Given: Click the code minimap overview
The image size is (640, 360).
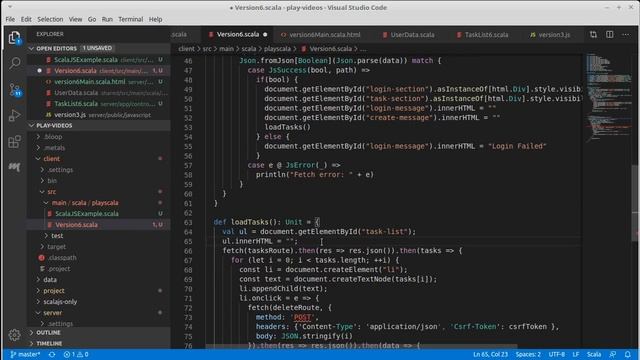Looking at the screenshot, I should tap(608, 98).
